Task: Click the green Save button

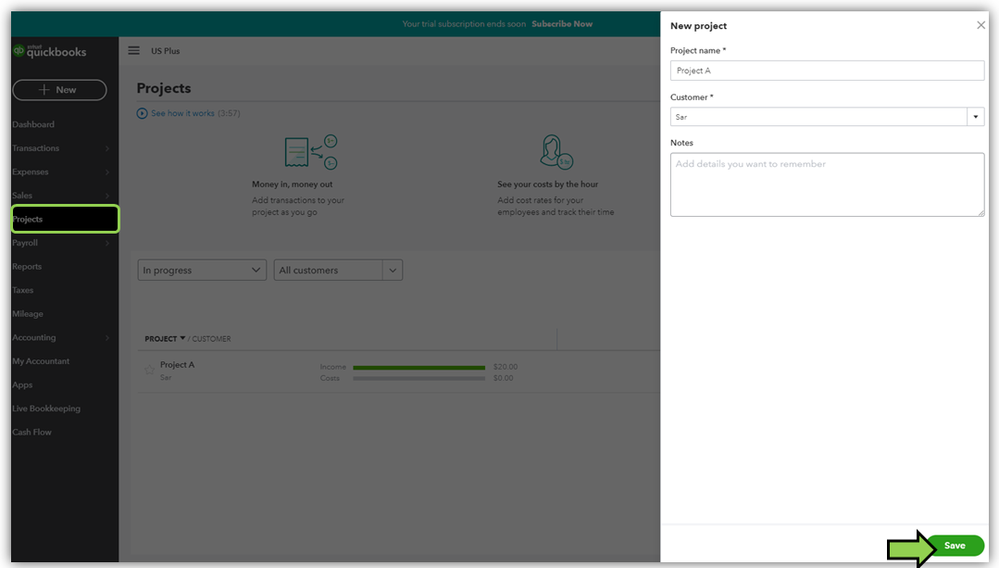Action: pyautogui.click(x=954, y=546)
